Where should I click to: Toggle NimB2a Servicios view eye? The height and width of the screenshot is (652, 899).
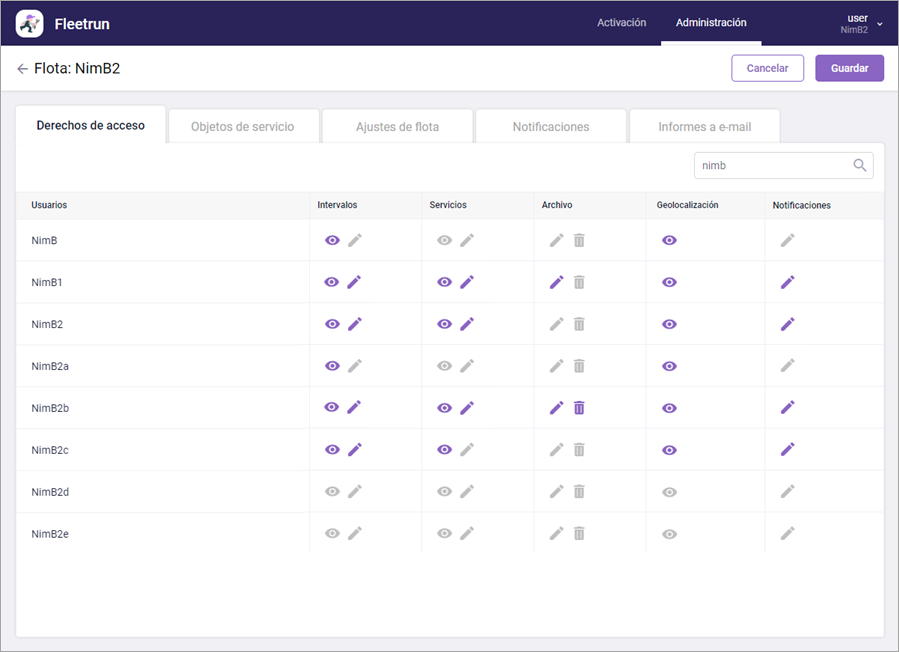444,366
